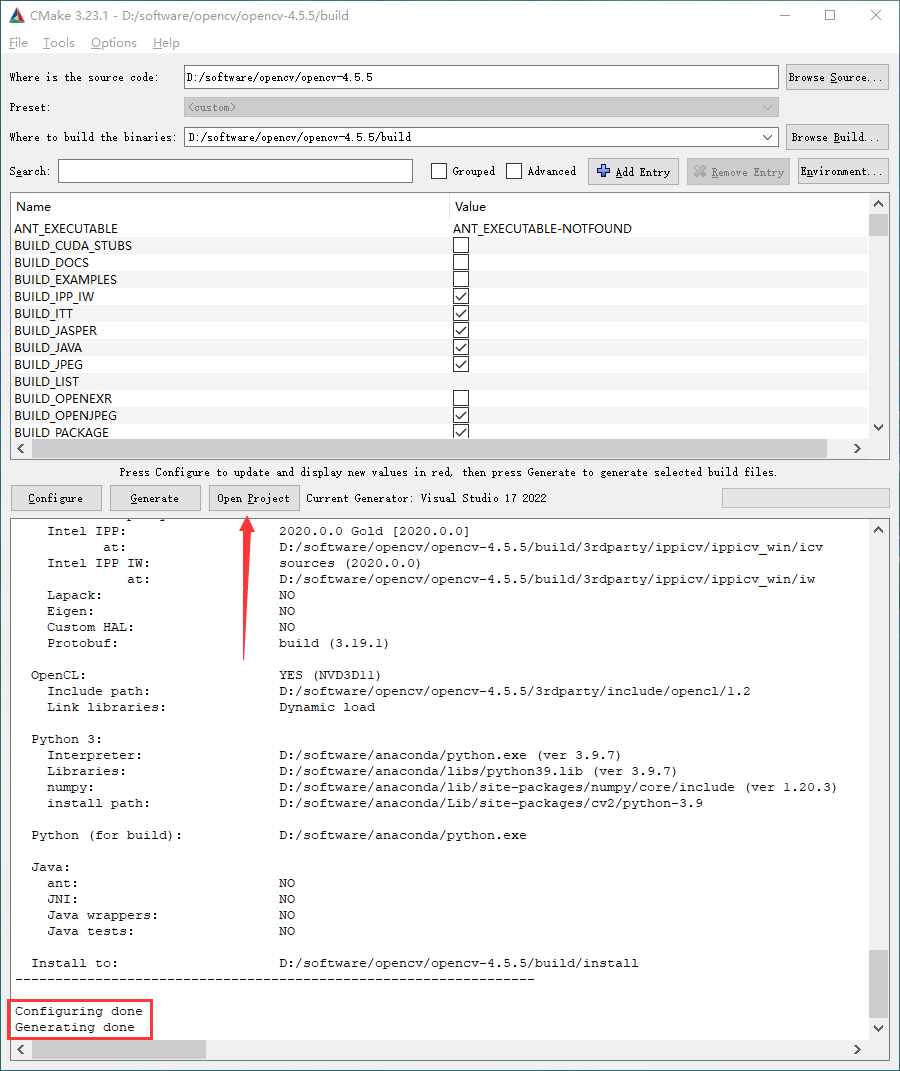Uncheck BUILD_OPENJPEG option

pyautogui.click(x=461, y=415)
